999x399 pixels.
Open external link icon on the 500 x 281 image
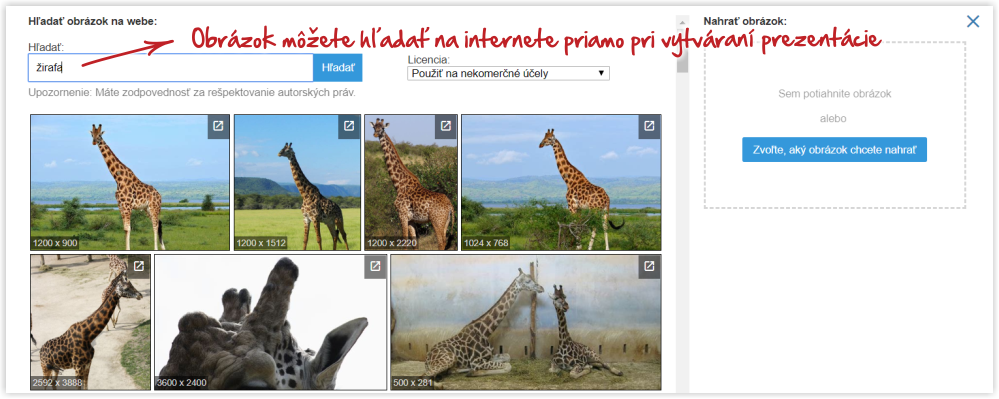pyautogui.click(x=649, y=266)
